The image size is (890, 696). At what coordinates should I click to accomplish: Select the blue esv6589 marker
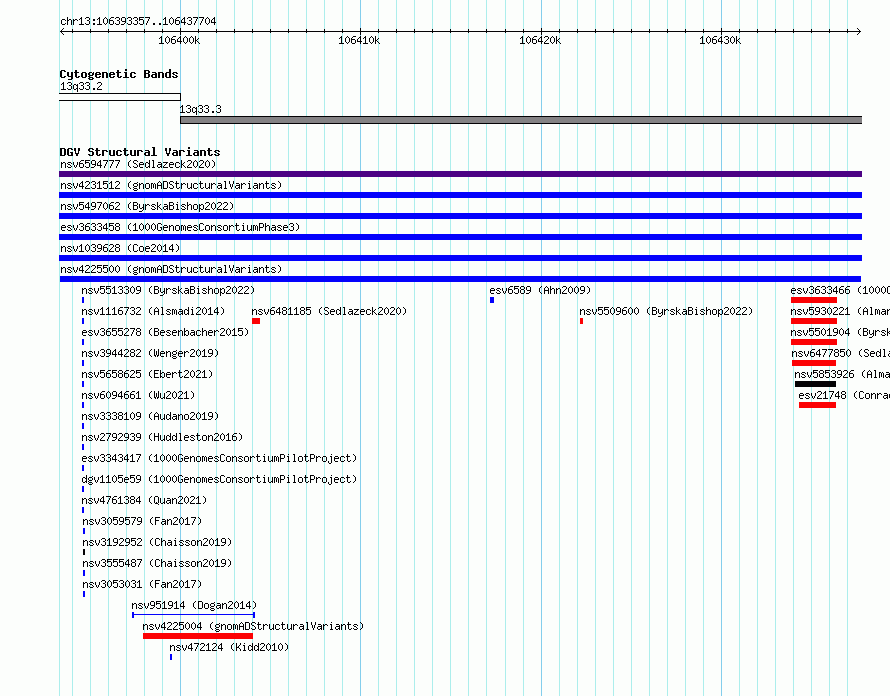492,300
